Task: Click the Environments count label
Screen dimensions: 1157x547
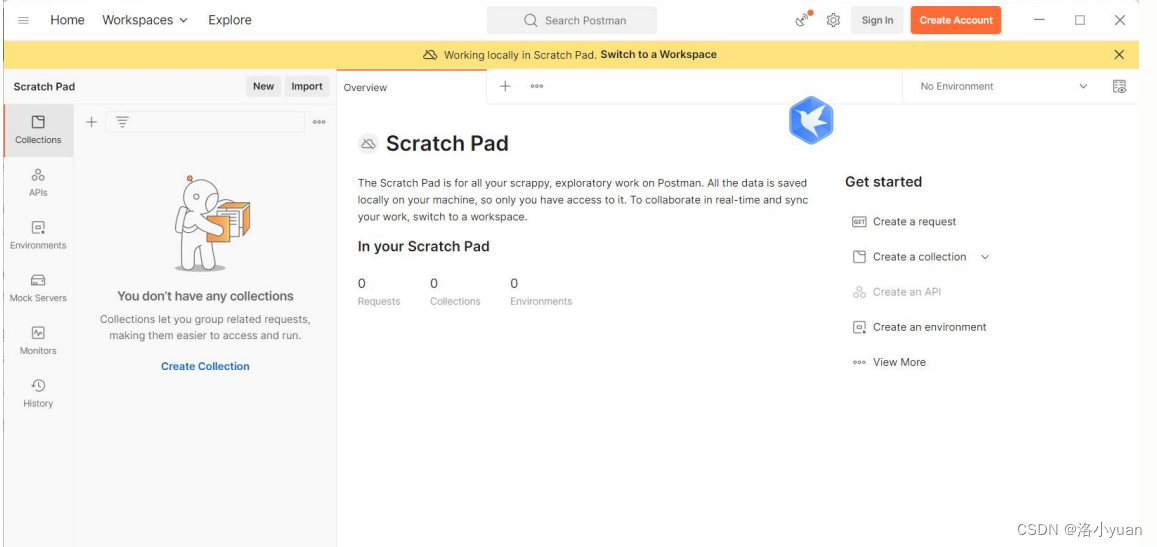Action: (541, 301)
